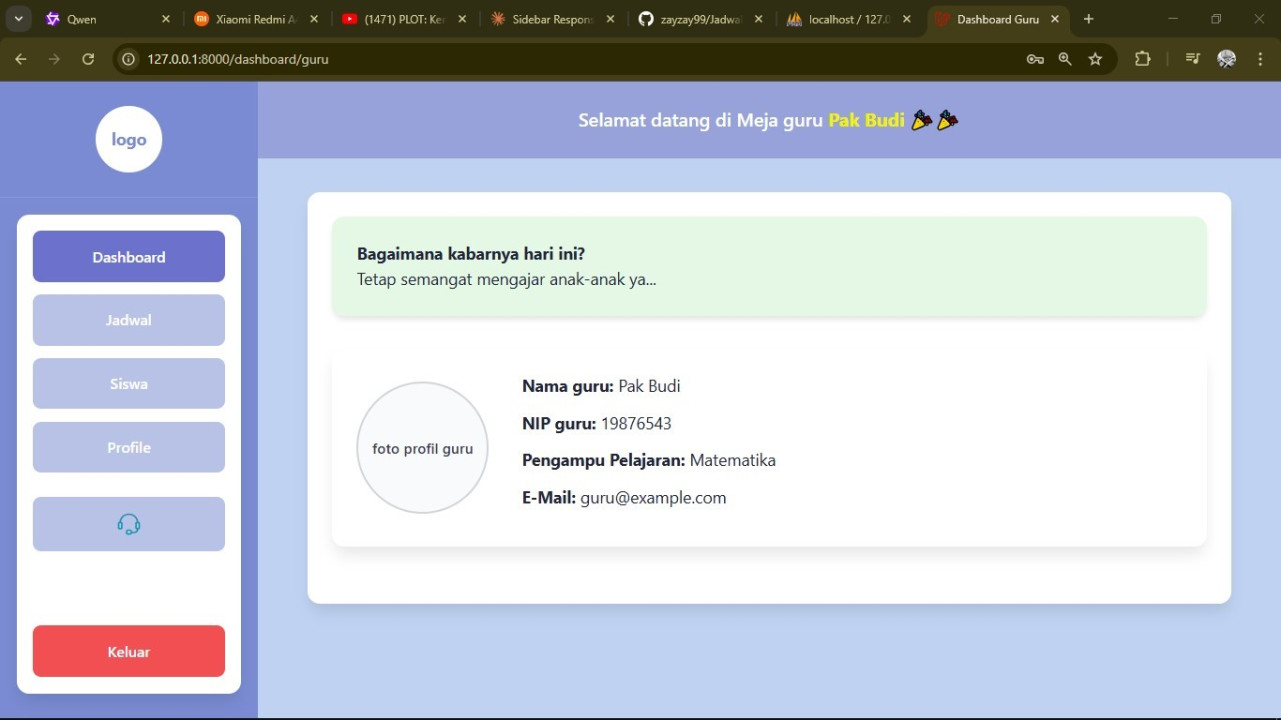Click the headset support icon in sidebar
The image size is (1281, 720).
(x=128, y=524)
